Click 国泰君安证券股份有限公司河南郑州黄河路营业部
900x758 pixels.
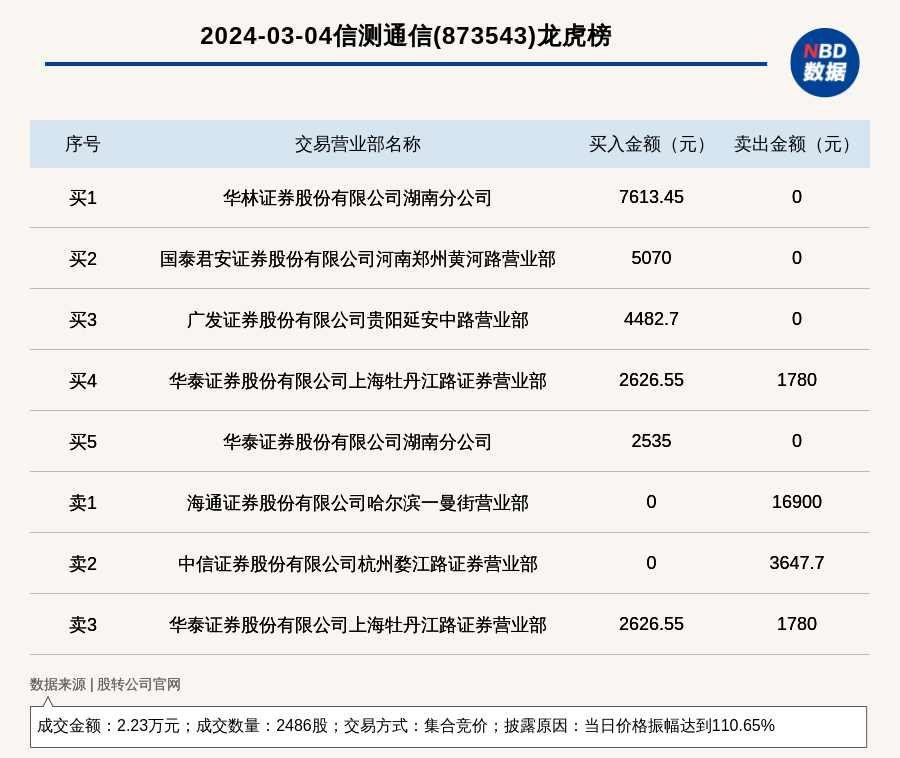358,259
